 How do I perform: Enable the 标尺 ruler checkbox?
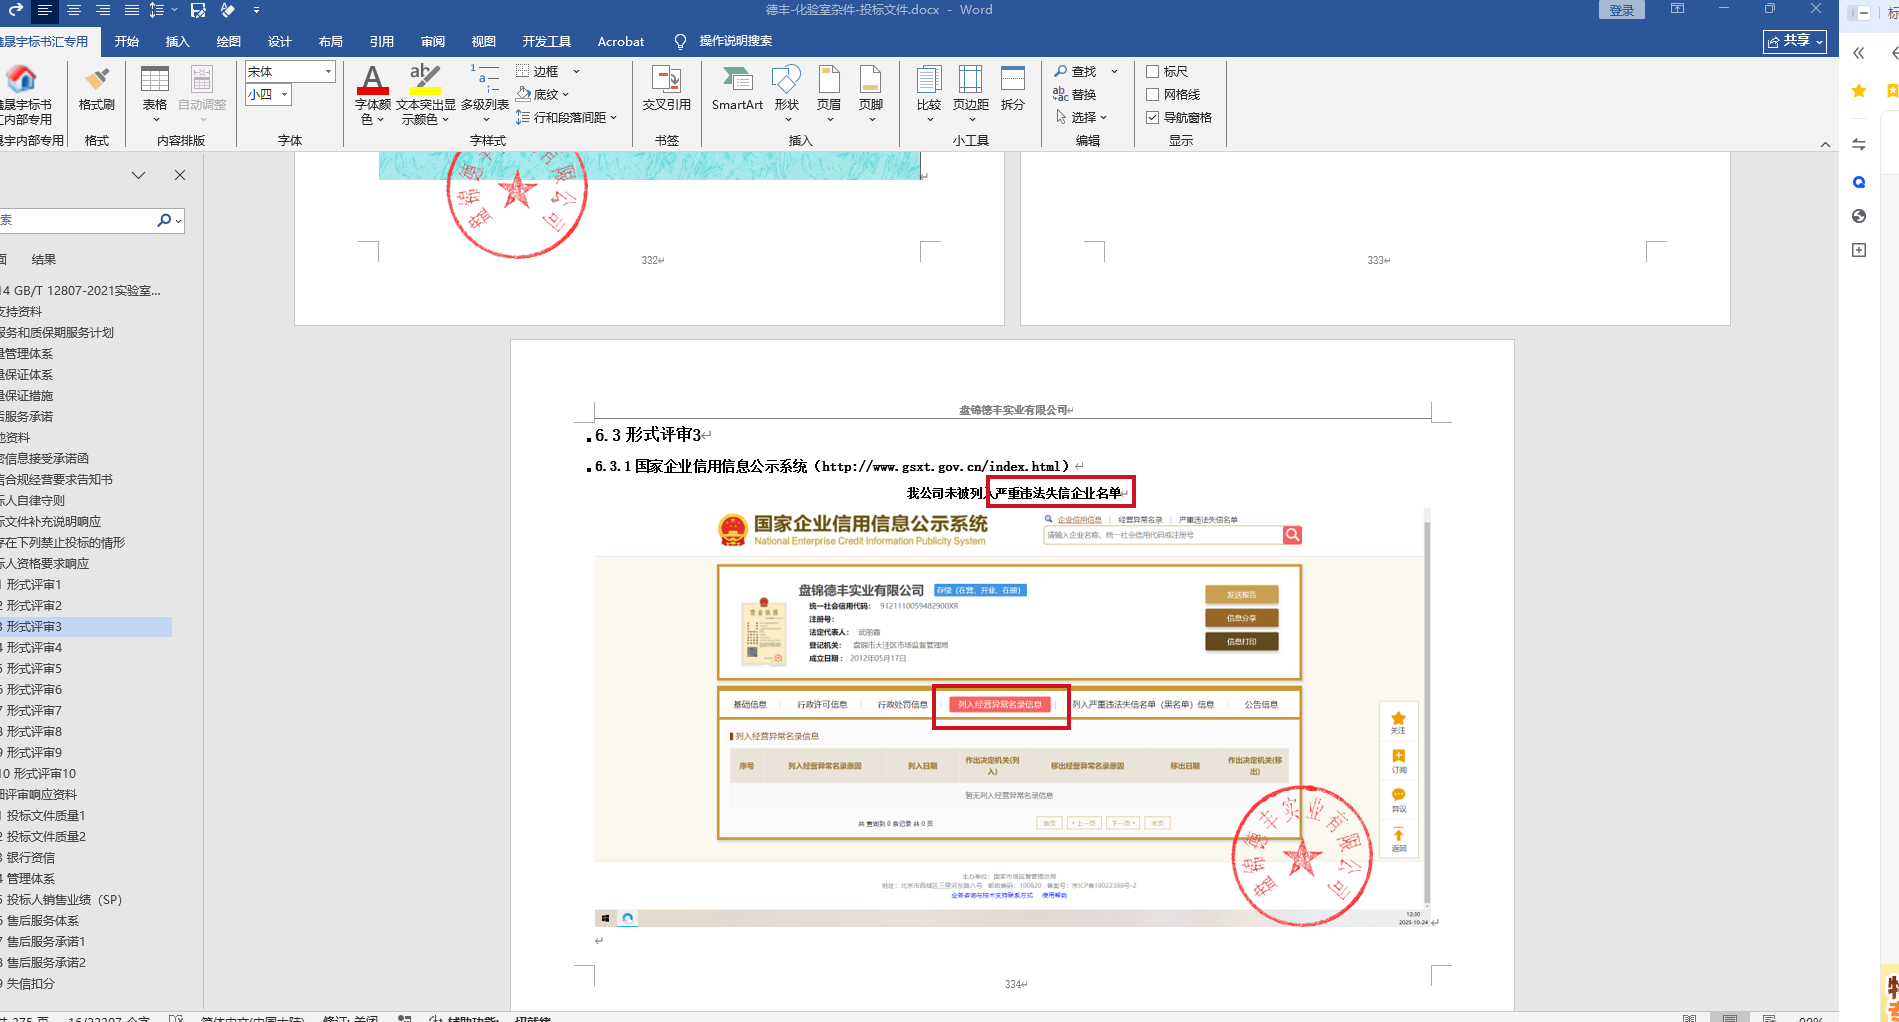tap(1153, 71)
